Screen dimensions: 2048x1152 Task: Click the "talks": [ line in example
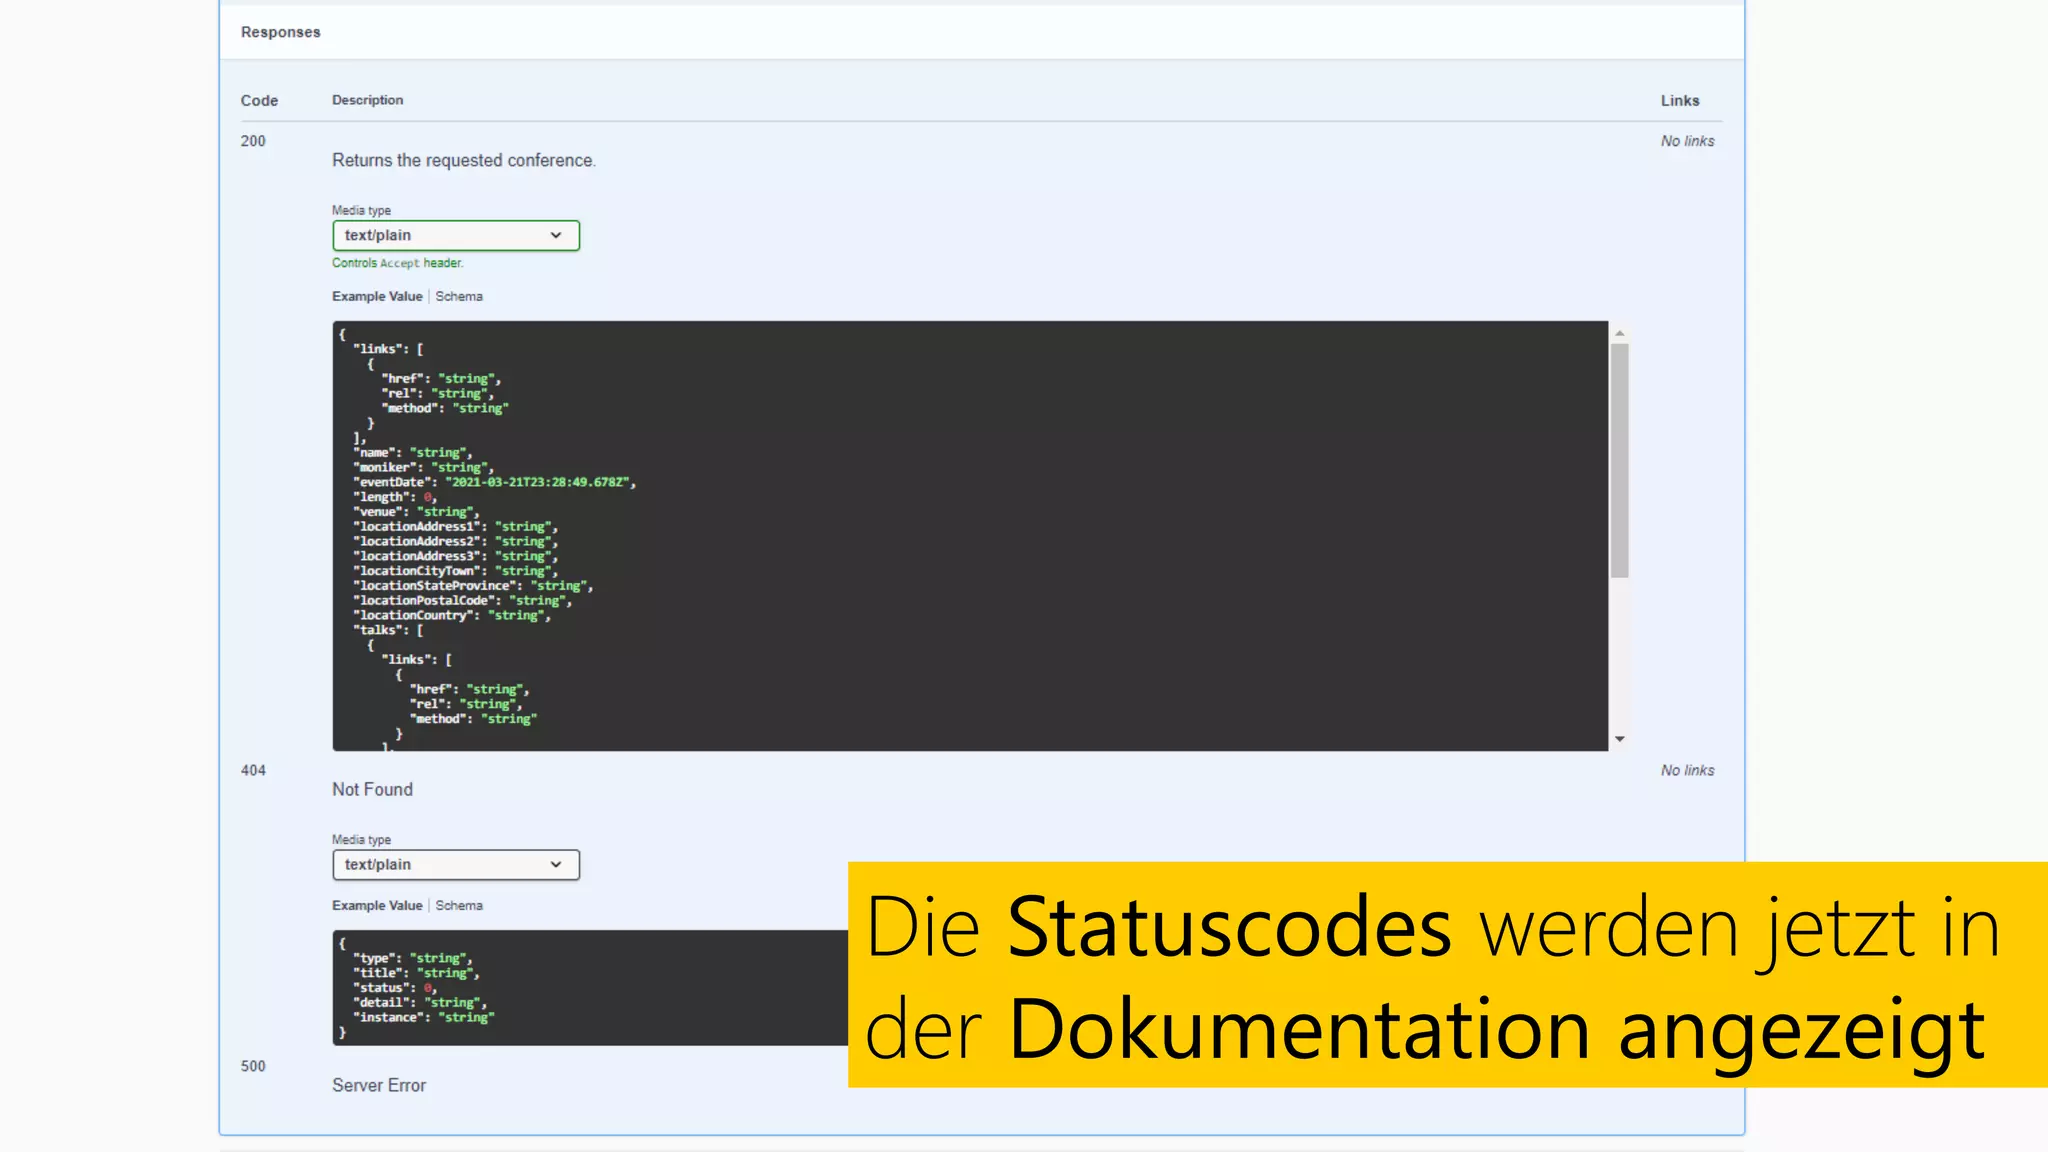coord(388,630)
